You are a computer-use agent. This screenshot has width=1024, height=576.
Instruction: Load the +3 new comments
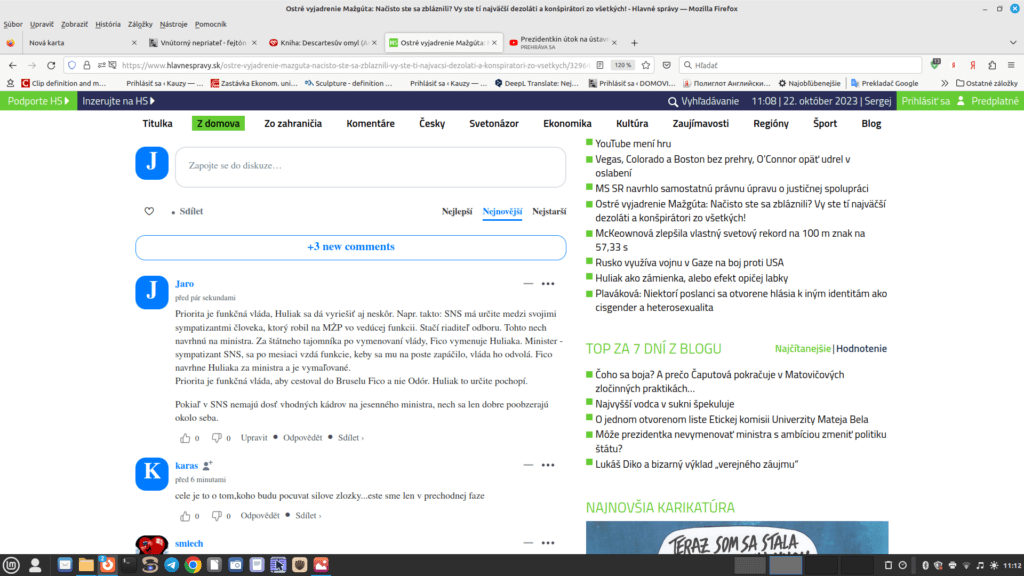(x=351, y=247)
